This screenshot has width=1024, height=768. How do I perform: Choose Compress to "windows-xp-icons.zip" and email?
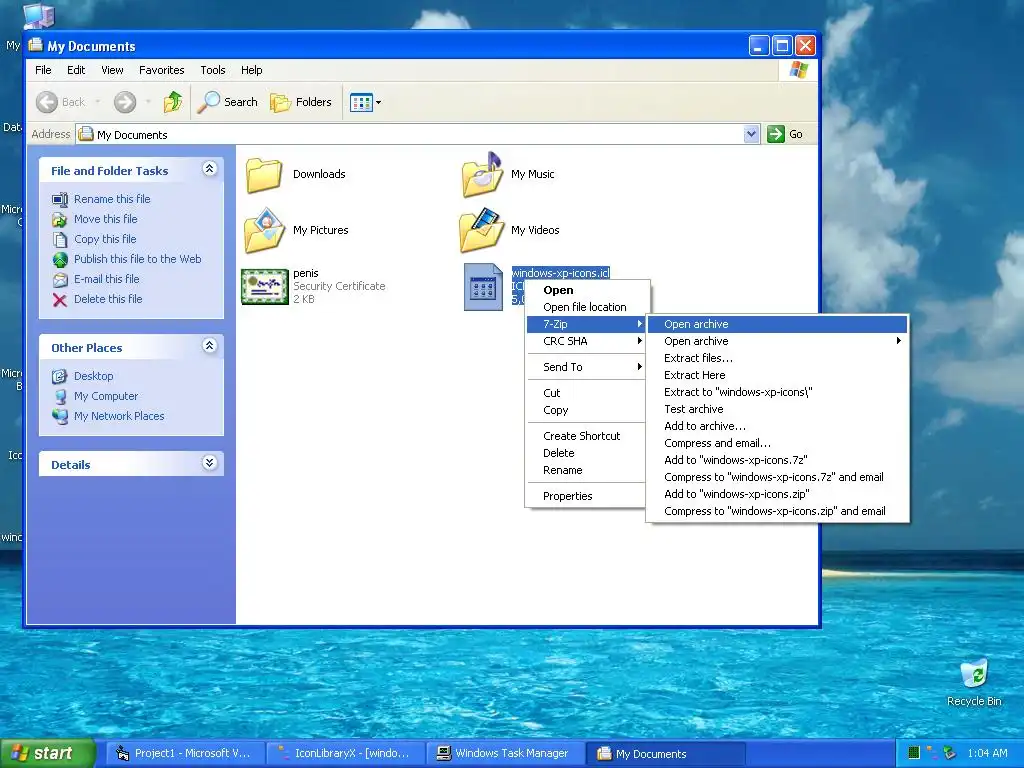(777, 511)
